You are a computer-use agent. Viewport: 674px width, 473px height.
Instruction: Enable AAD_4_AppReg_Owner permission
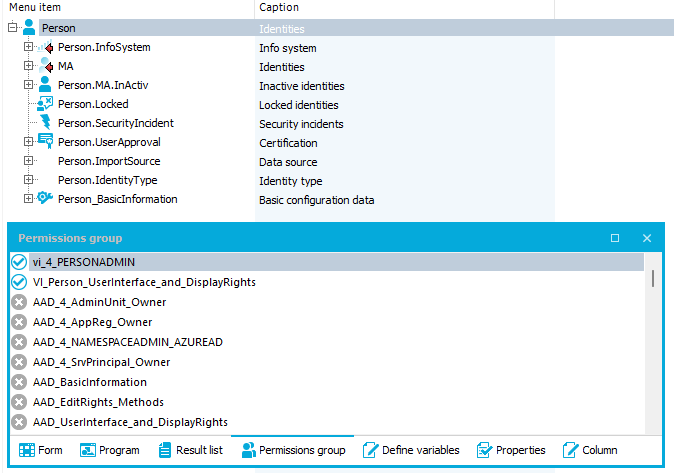tap(19, 322)
